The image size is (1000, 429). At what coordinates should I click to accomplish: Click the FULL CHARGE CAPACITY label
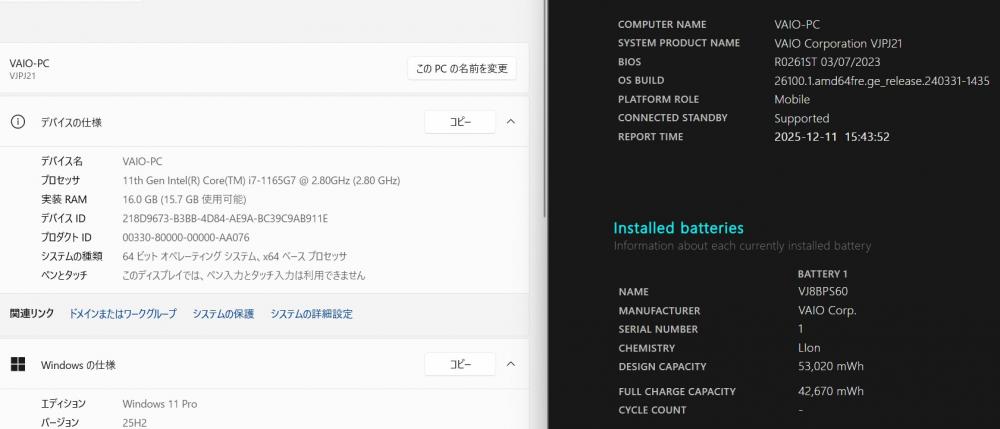tap(677, 391)
